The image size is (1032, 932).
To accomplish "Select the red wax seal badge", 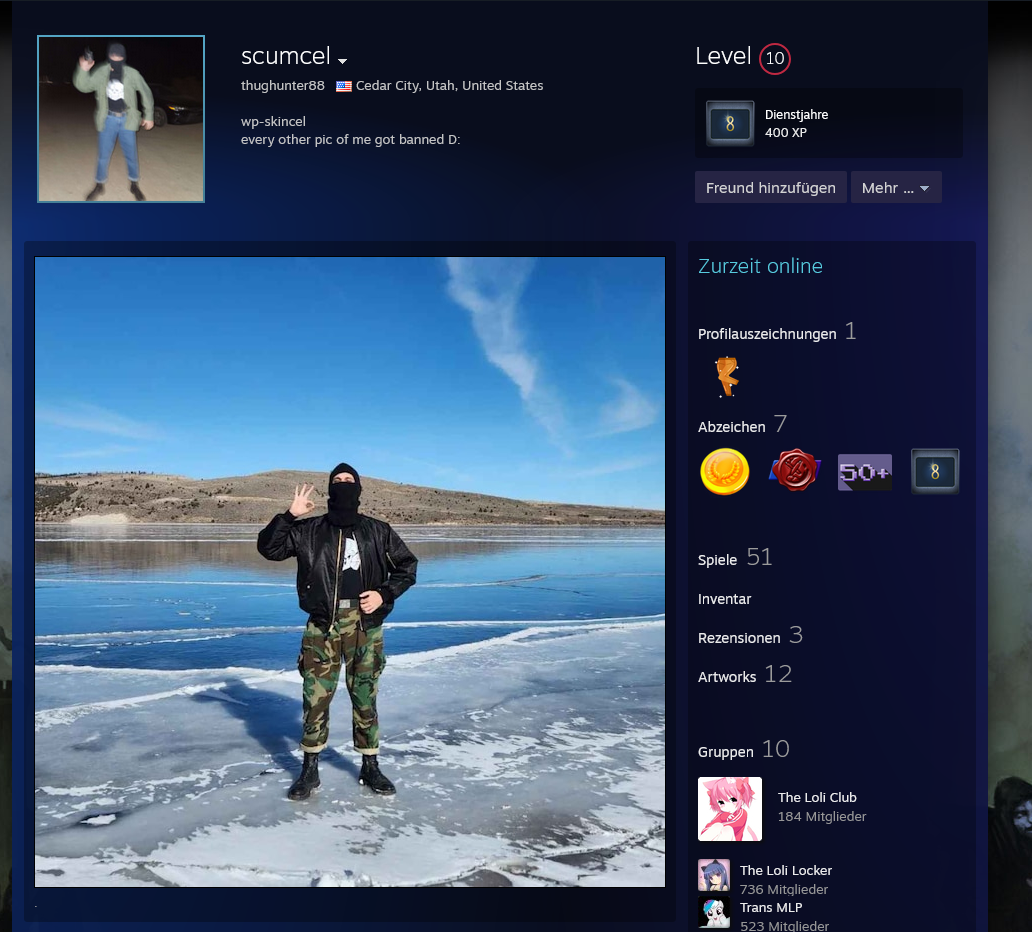I will [x=795, y=471].
